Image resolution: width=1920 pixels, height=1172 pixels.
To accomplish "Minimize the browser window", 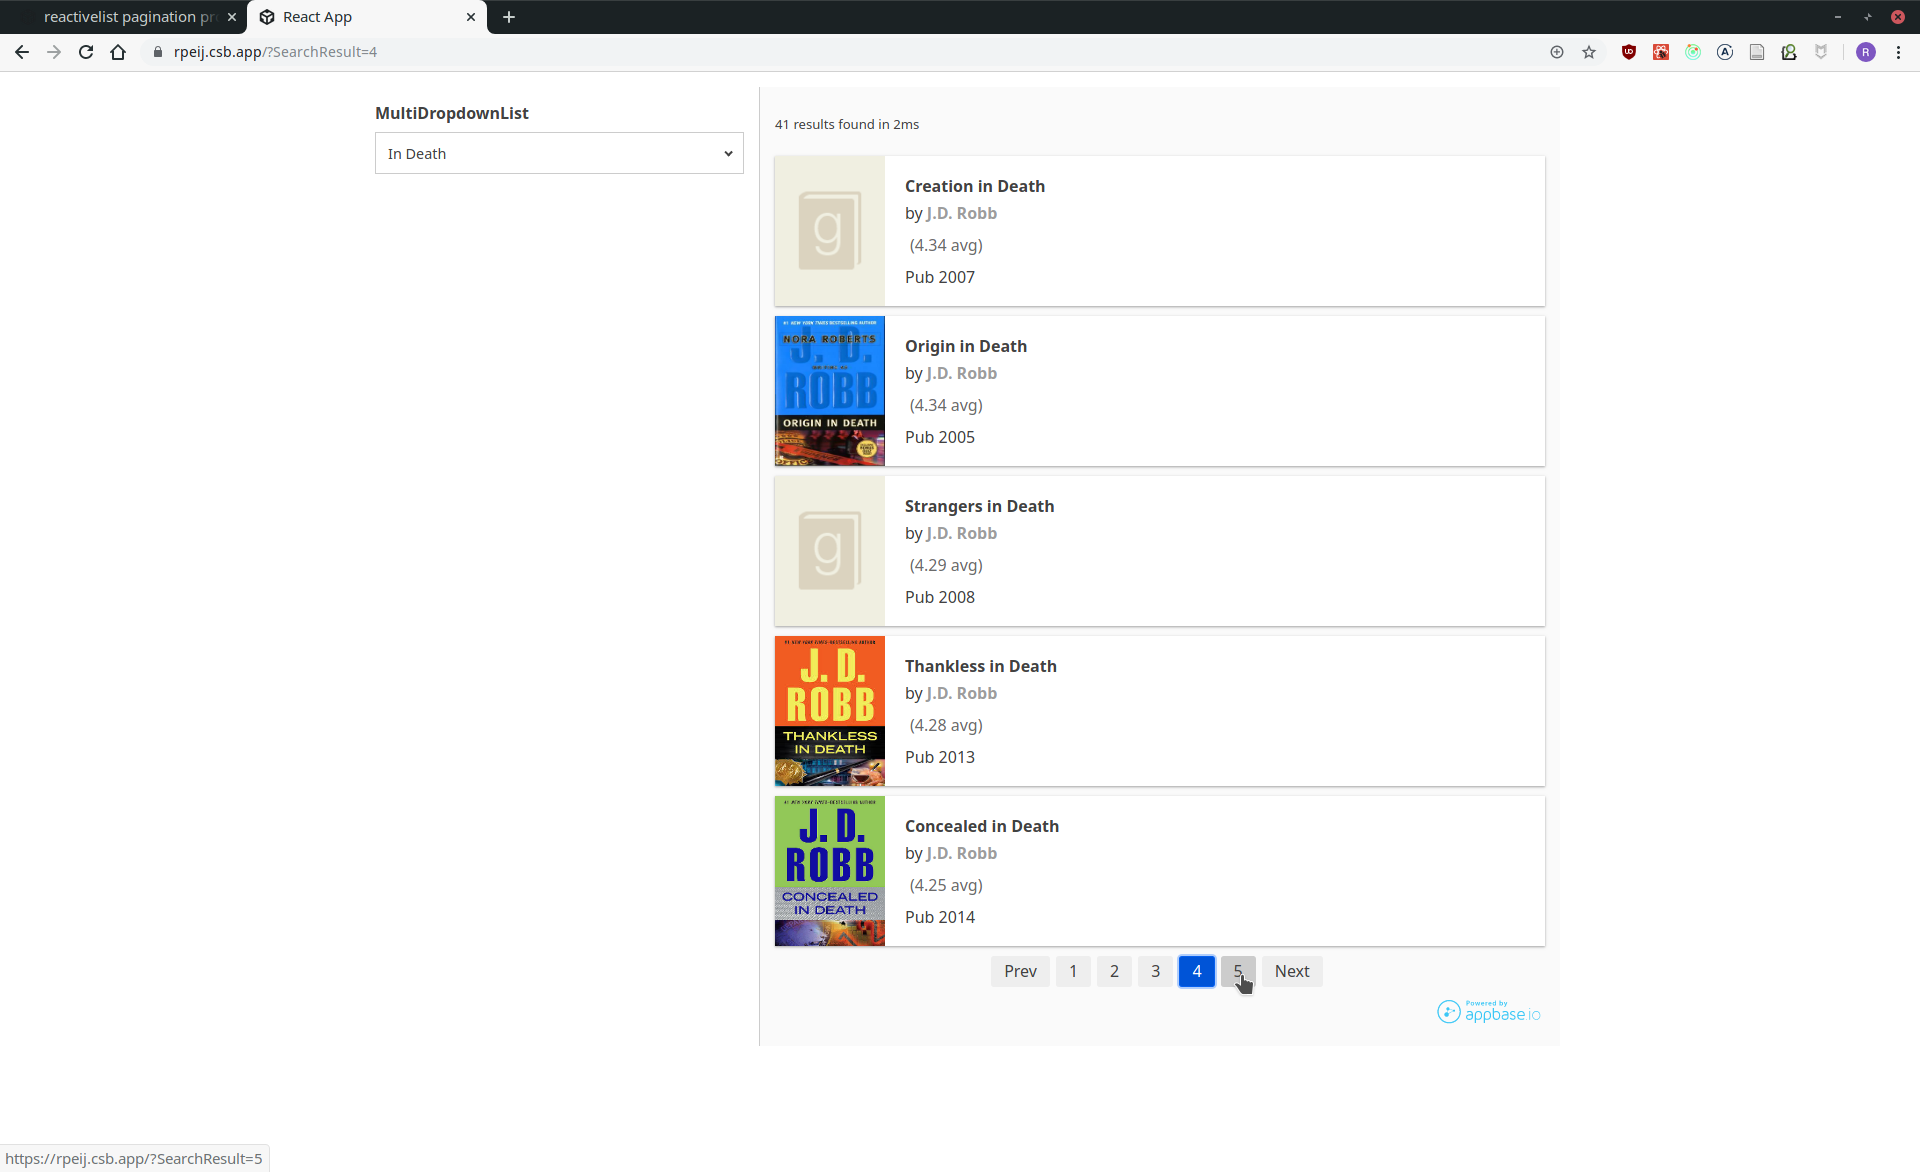I will click(x=1838, y=17).
